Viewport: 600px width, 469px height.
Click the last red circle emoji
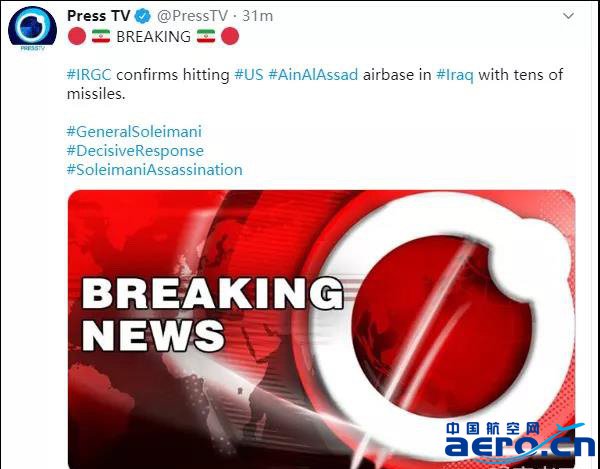tap(230, 36)
